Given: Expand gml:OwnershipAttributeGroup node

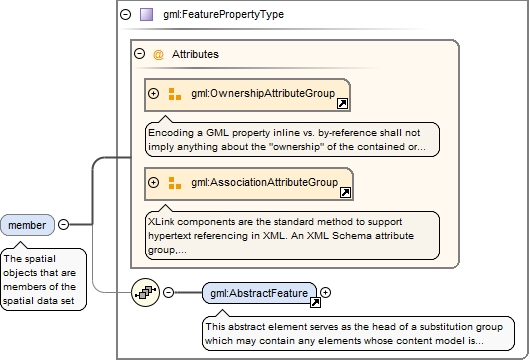Looking at the screenshot, I should (x=153, y=93).
